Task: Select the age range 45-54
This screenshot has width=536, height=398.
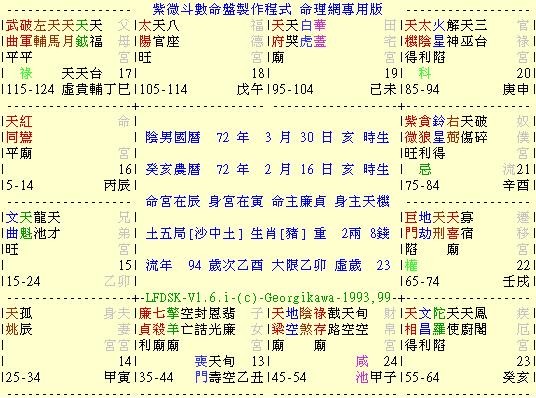Action: point(290,377)
